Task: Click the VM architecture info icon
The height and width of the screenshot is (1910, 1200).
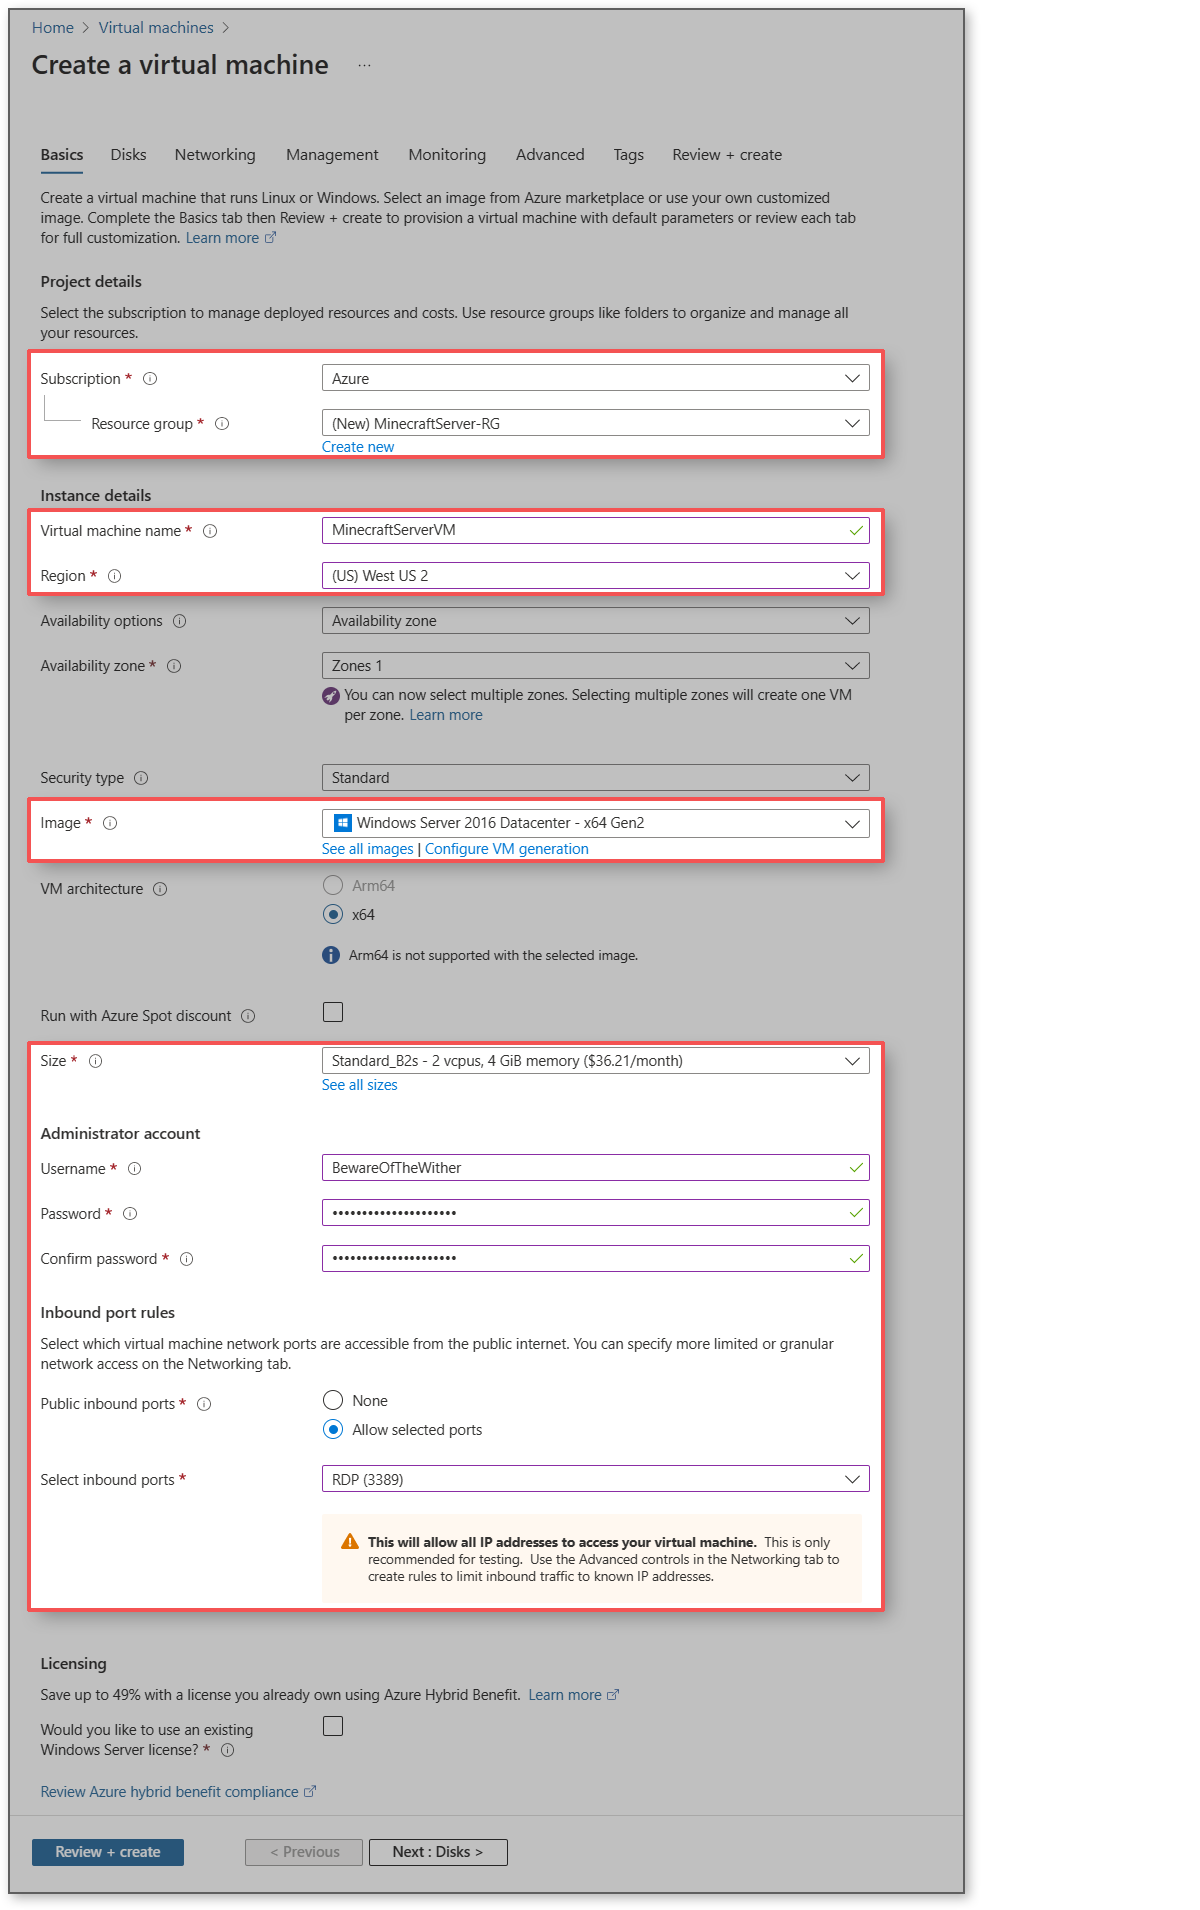Action: pos(160,889)
